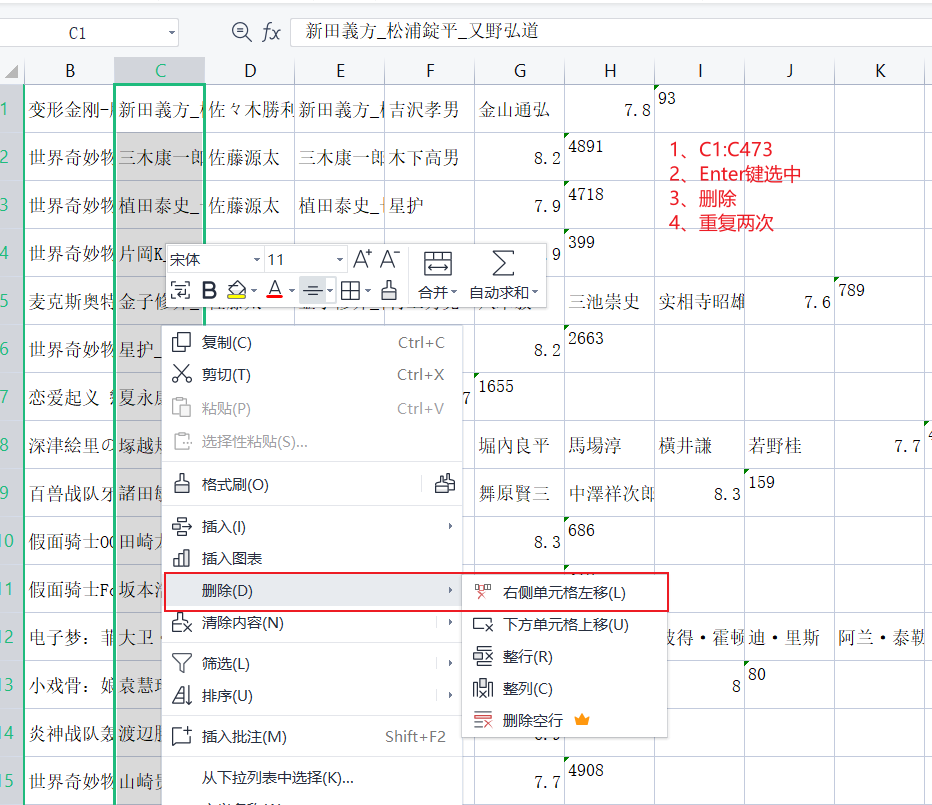Click the delete blank rows premium crown icon
Screen dimensions: 932x805
click(x=582, y=720)
